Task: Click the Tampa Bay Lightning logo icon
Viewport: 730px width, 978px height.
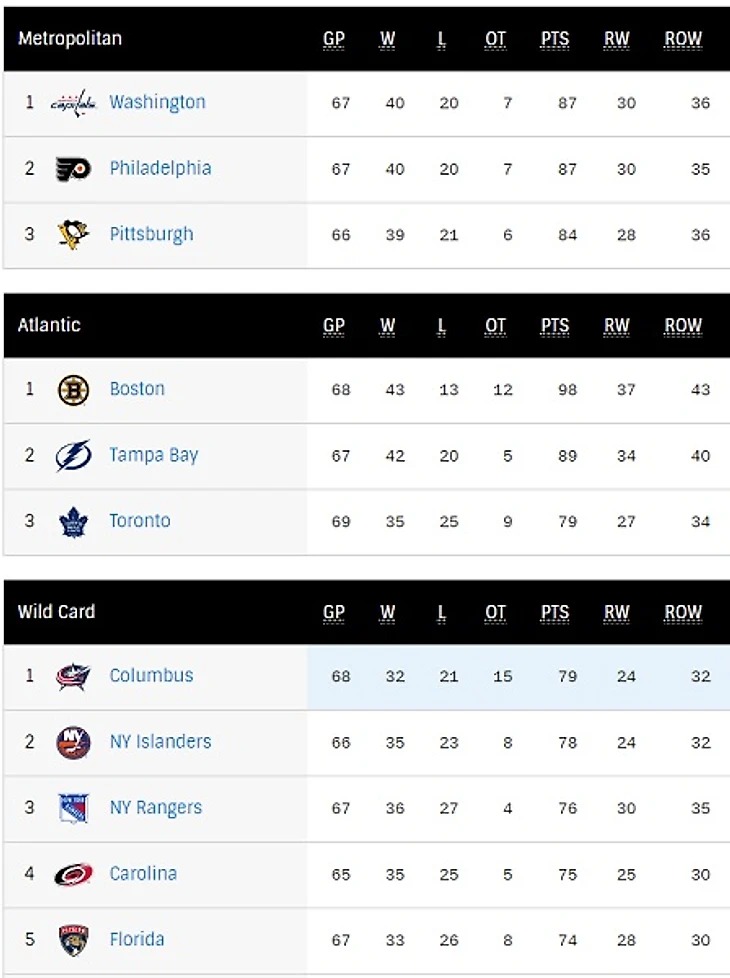Action: tap(73, 456)
